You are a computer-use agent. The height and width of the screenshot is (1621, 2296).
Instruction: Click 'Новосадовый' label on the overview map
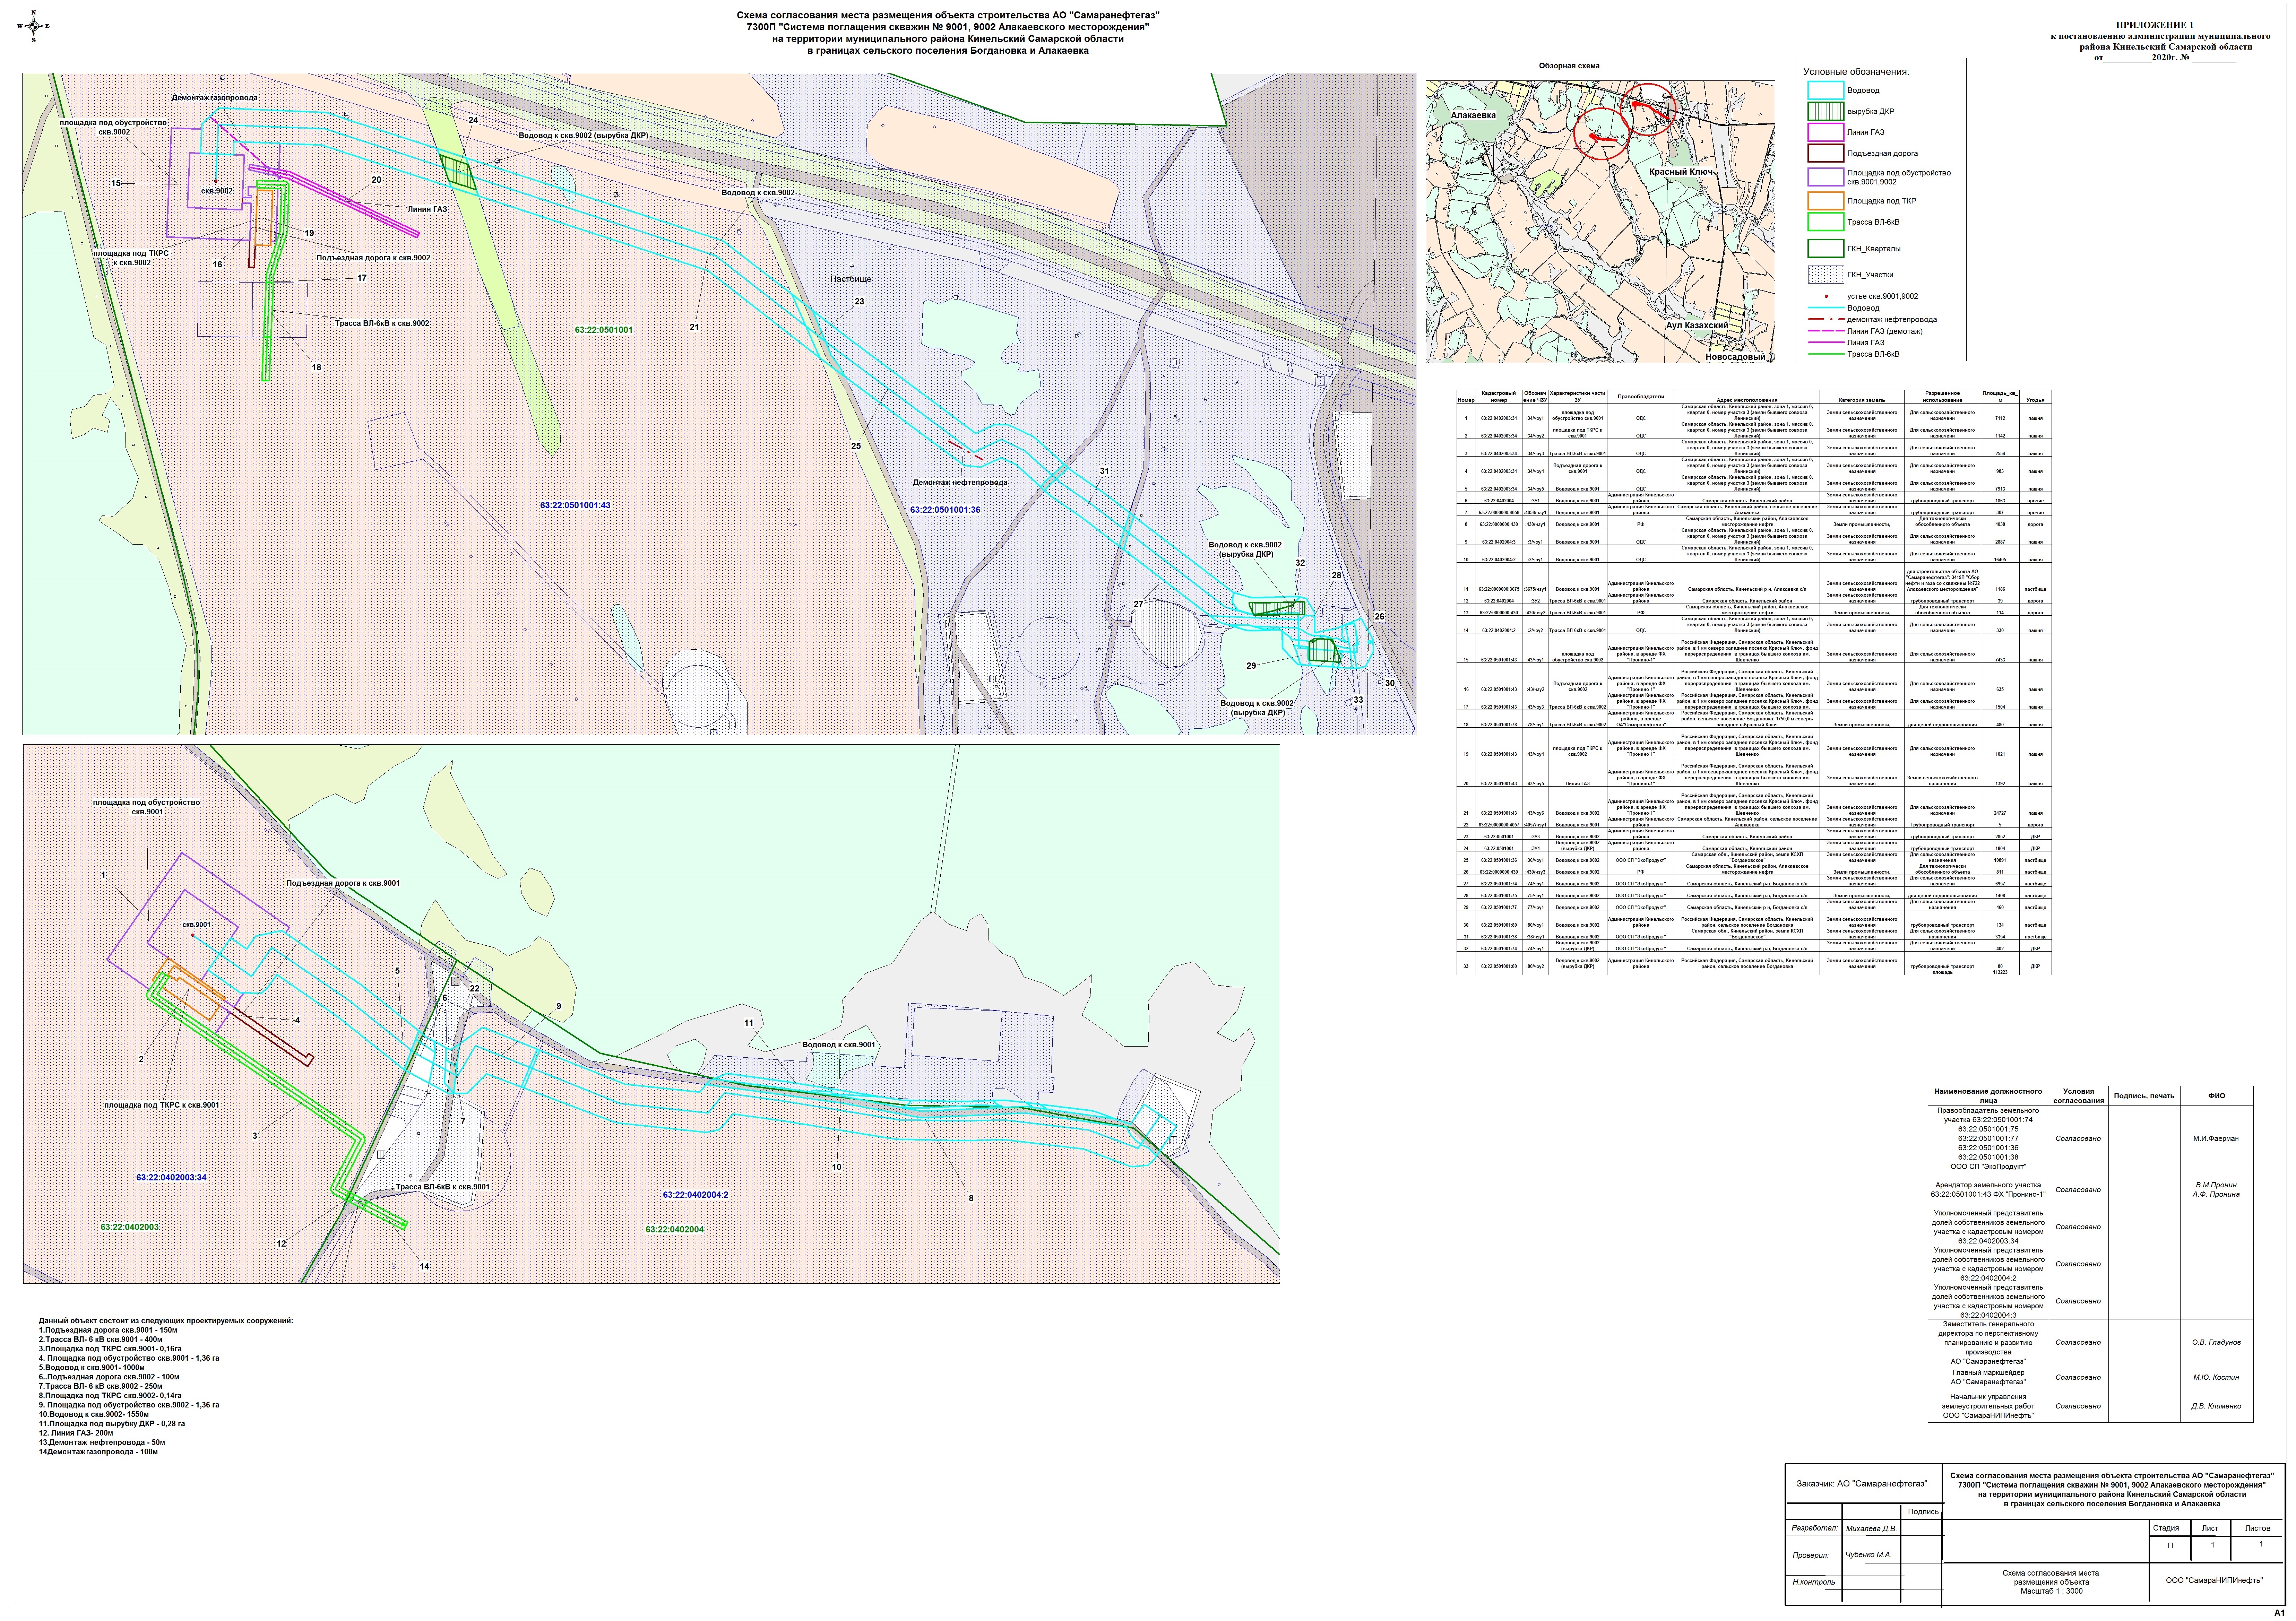(1735, 357)
